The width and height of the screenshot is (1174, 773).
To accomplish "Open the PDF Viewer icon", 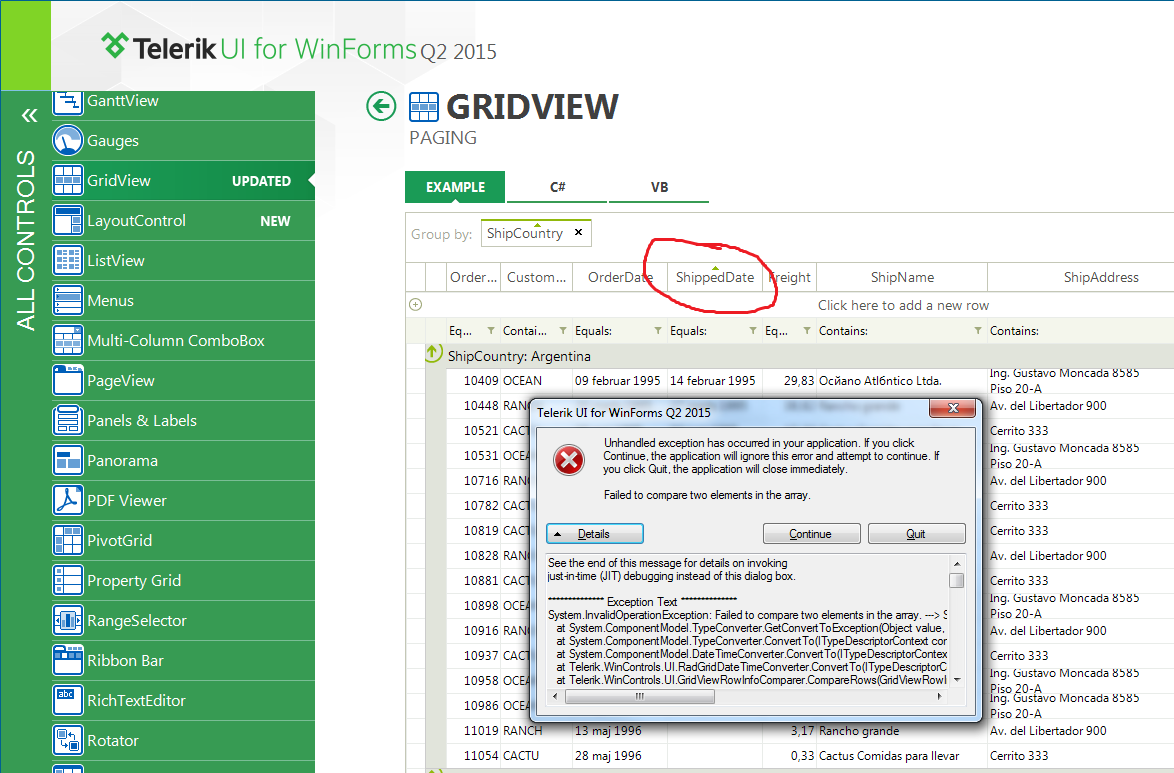I will point(67,500).
